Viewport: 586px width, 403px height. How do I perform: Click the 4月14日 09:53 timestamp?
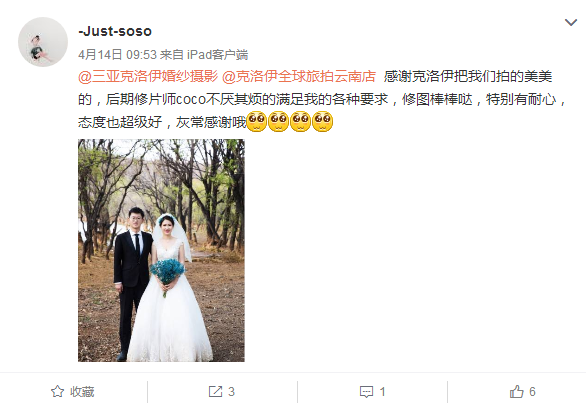[117, 55]
